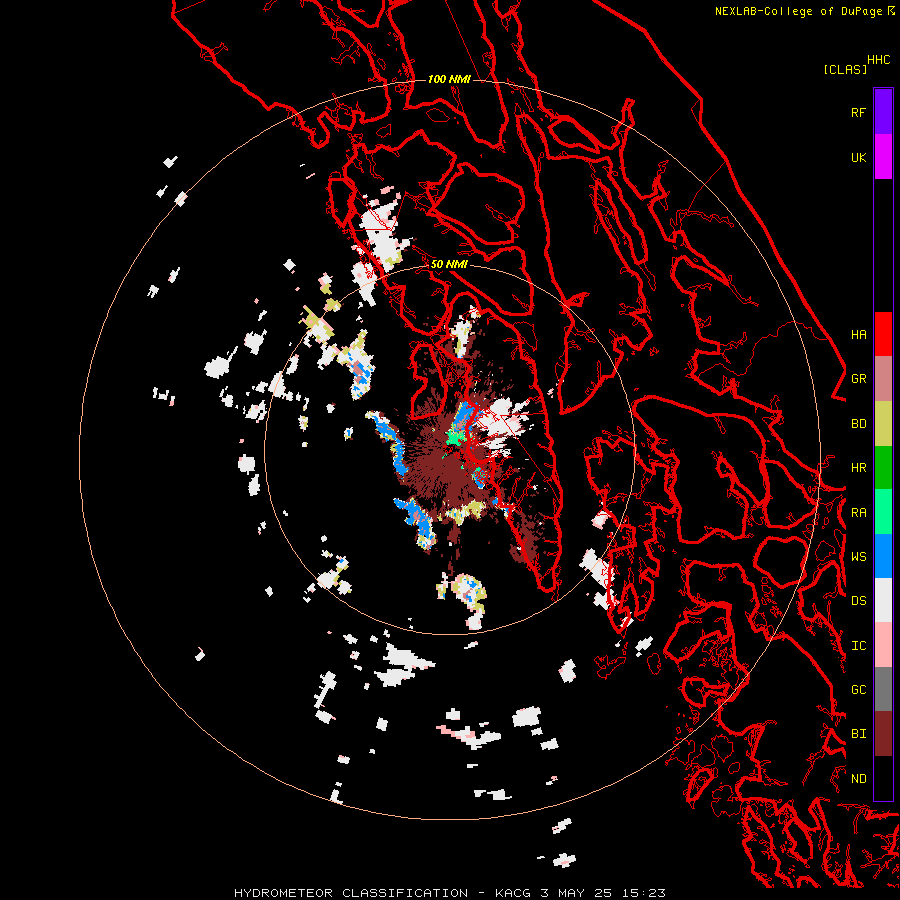Click the BI legend label
This screenshot has height=900, width=900.
[858, 734]
